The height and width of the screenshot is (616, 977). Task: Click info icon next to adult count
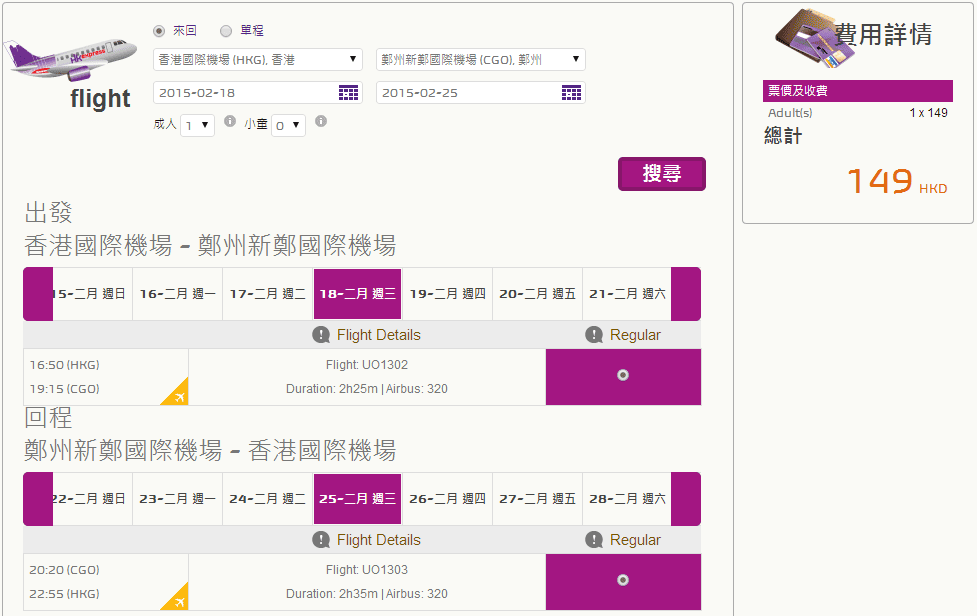[x=230, y=122]
